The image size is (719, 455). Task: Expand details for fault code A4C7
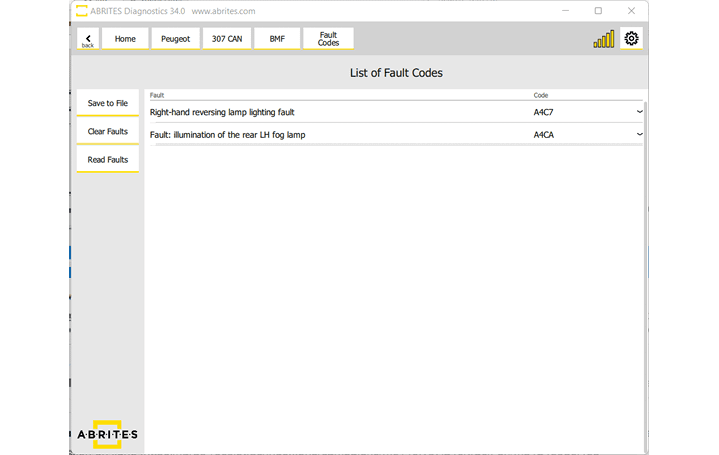[639, 112]
